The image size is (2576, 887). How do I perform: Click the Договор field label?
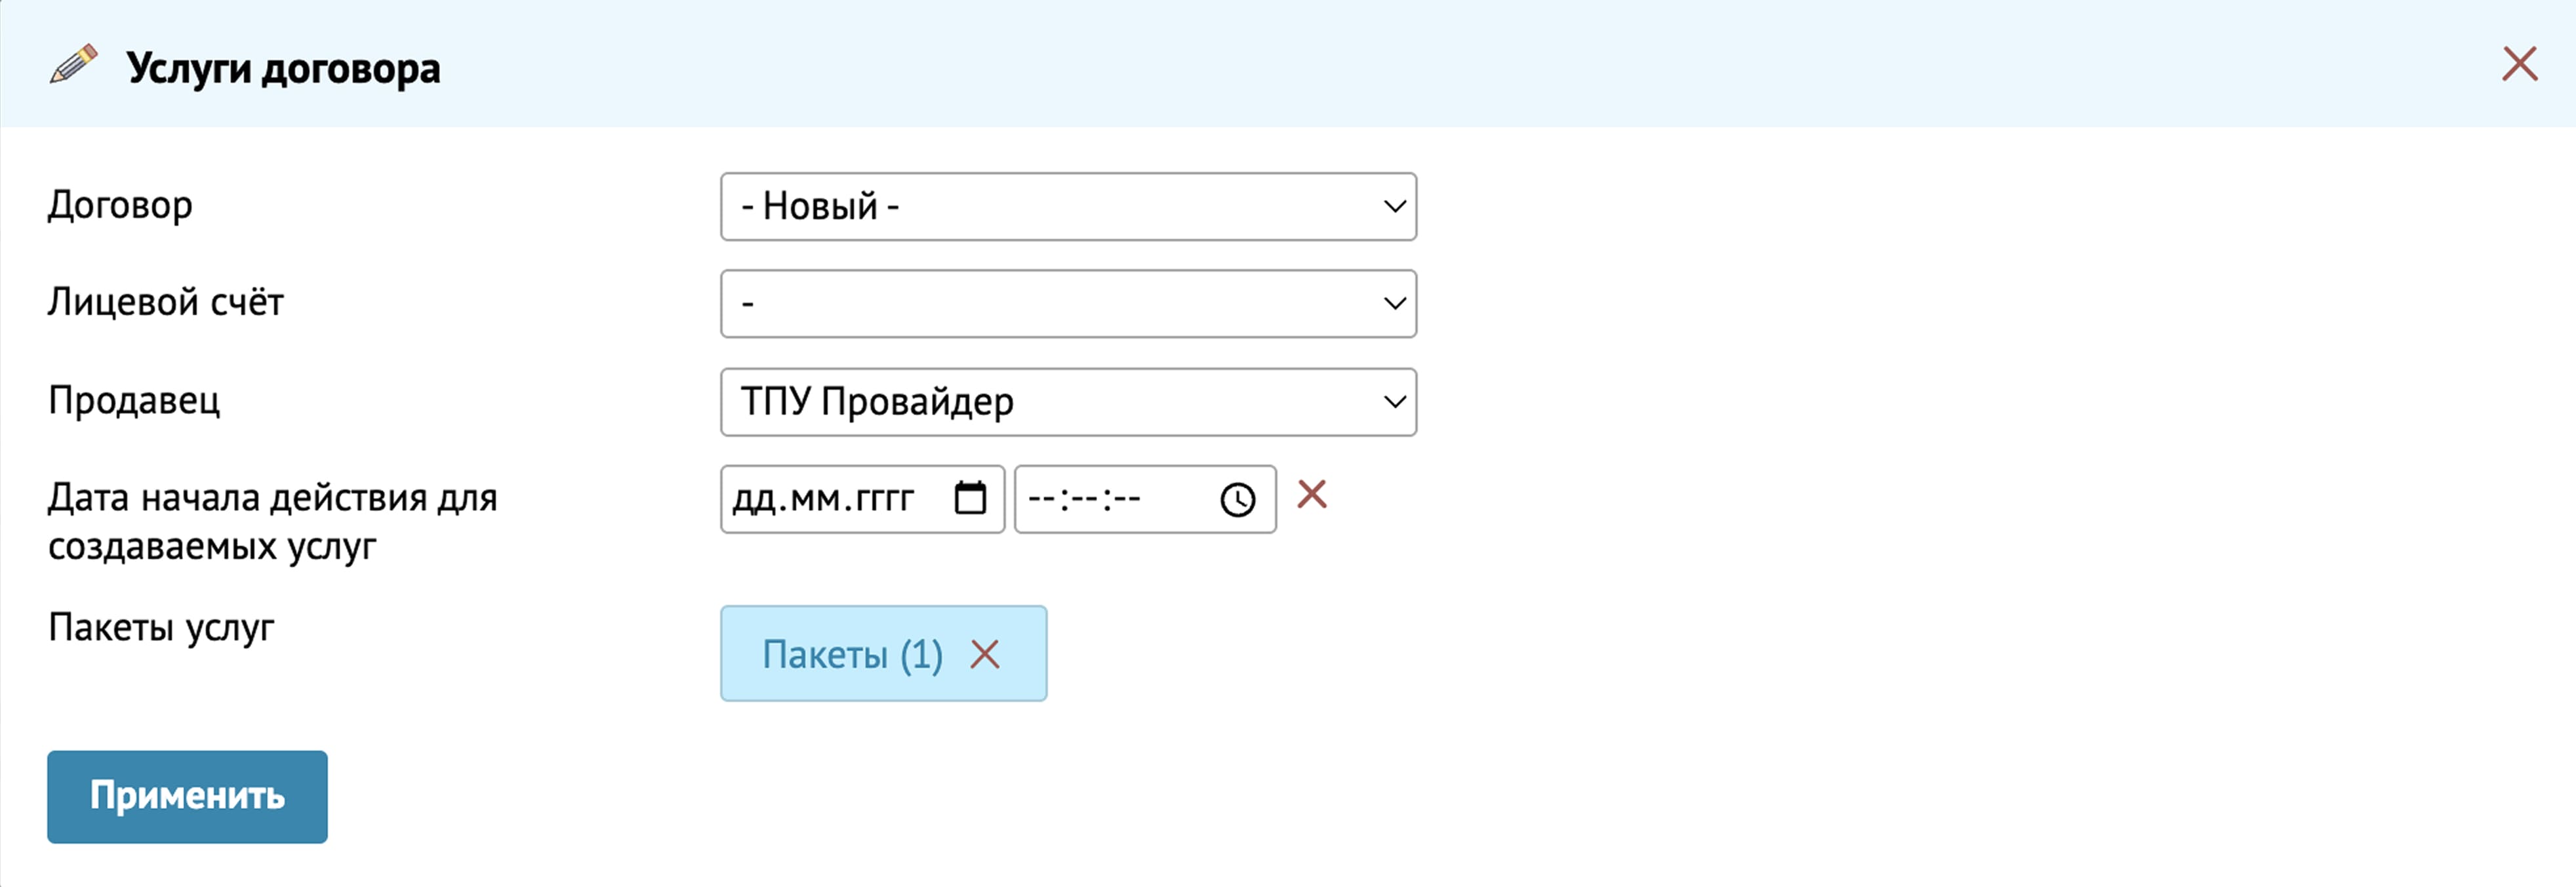(x=120, y=205)
